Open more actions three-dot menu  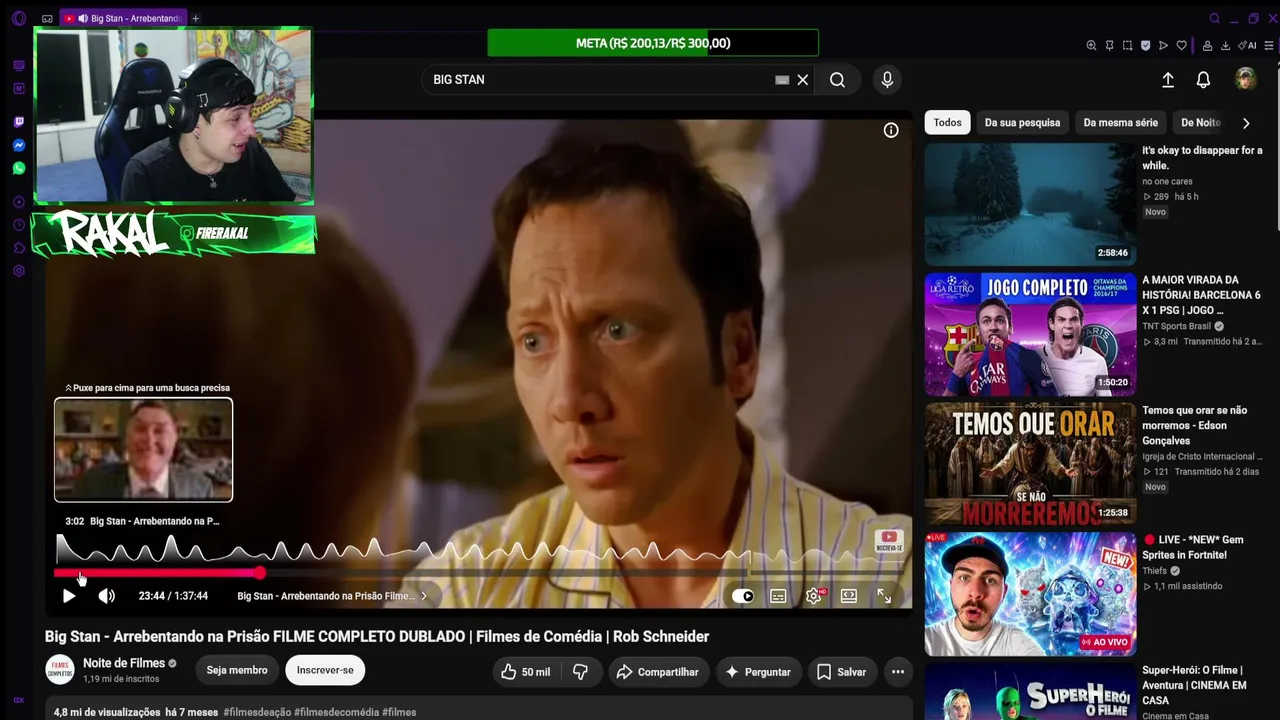pos(898,672)
